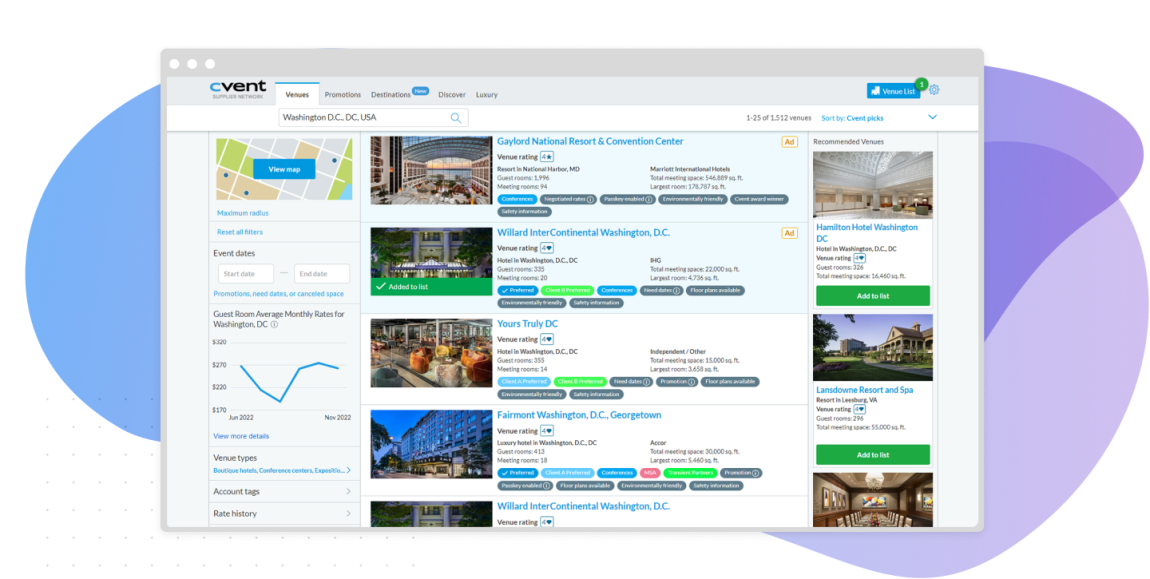Click the info icon on Gaylord's Passkey enabled tag

[x=648, y=199]
